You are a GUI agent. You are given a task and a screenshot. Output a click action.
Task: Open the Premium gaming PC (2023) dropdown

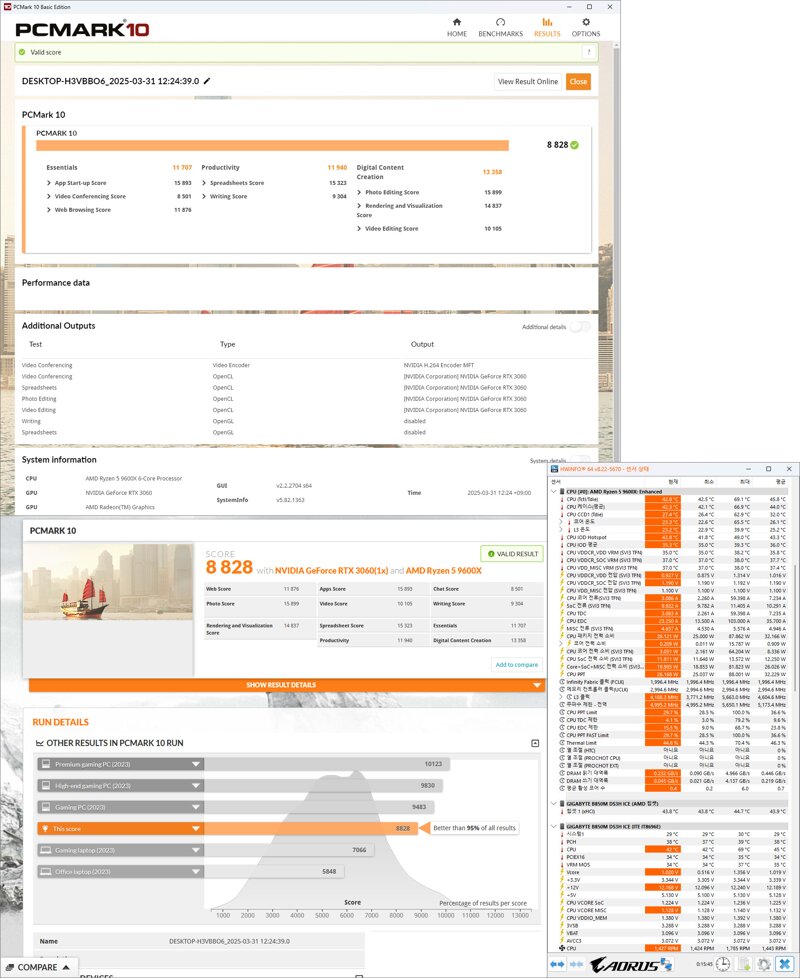point(196,764)
